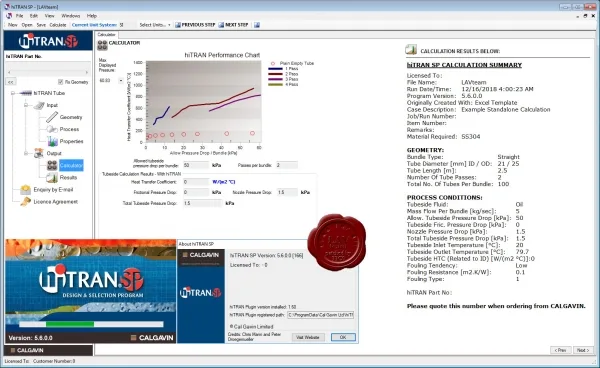Click the hiTRAN app icon in menu bar
This screenshot has width=600, height=368.
9,16
